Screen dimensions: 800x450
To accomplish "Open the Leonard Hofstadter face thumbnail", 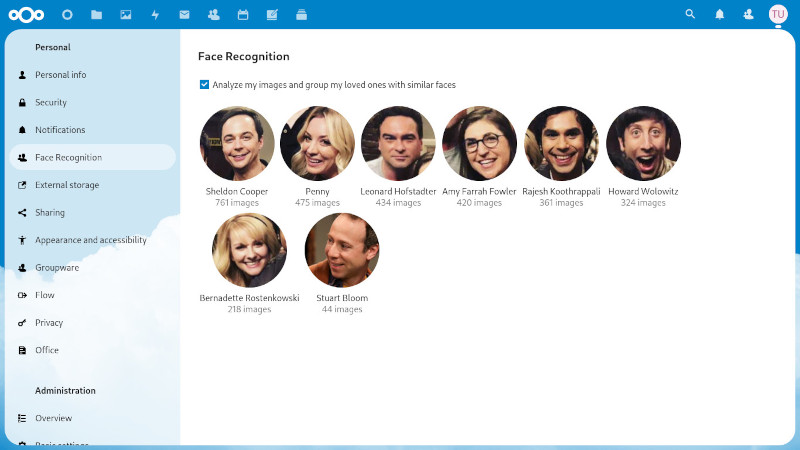I will (398, 143).
